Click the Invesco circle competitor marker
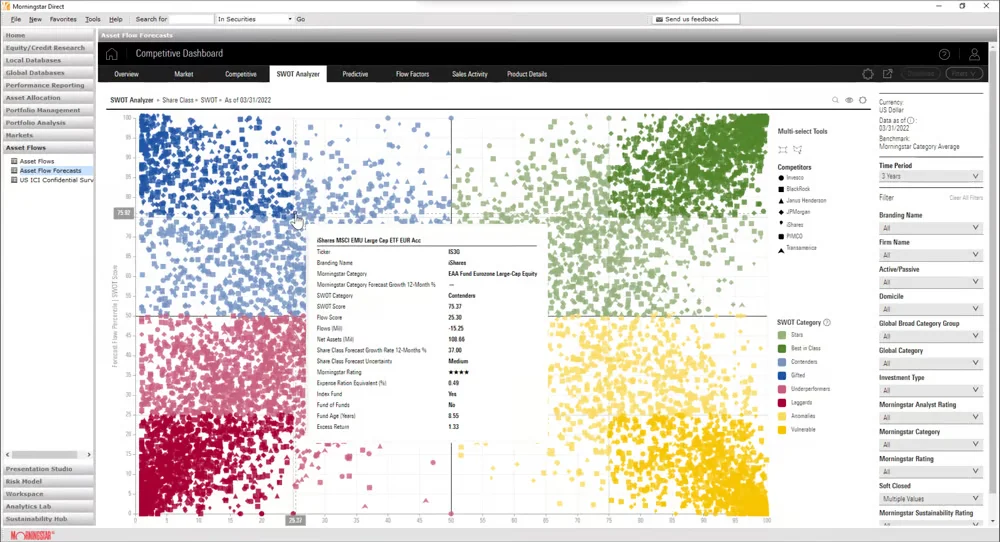Screen dimensions: 1000x542 [781, 178]
